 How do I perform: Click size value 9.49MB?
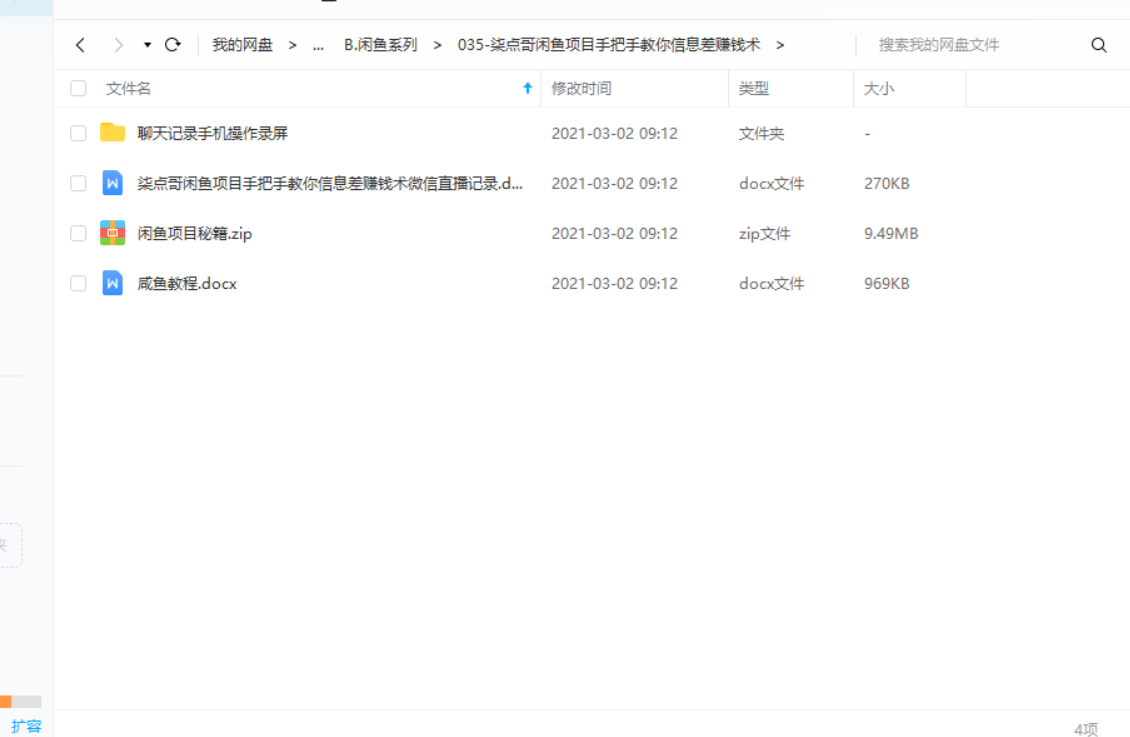(x=891, y=233)
